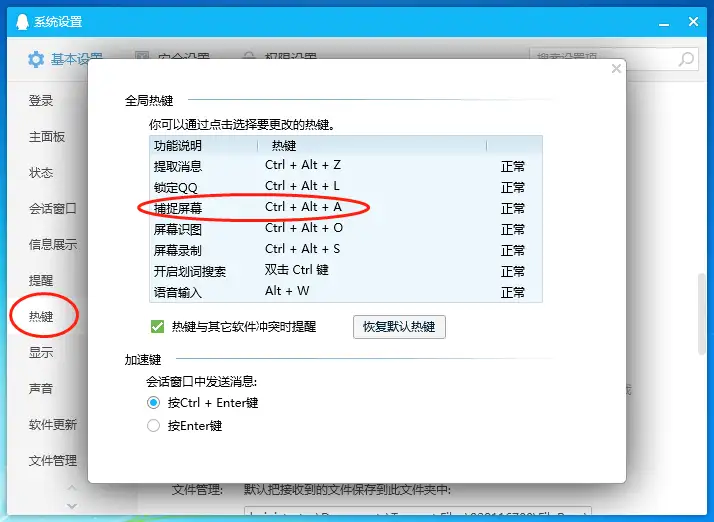This screenshot has height=522, width=714.
Task: Click the 正常 status for 提取消息
Action: (x=513, y=167)
